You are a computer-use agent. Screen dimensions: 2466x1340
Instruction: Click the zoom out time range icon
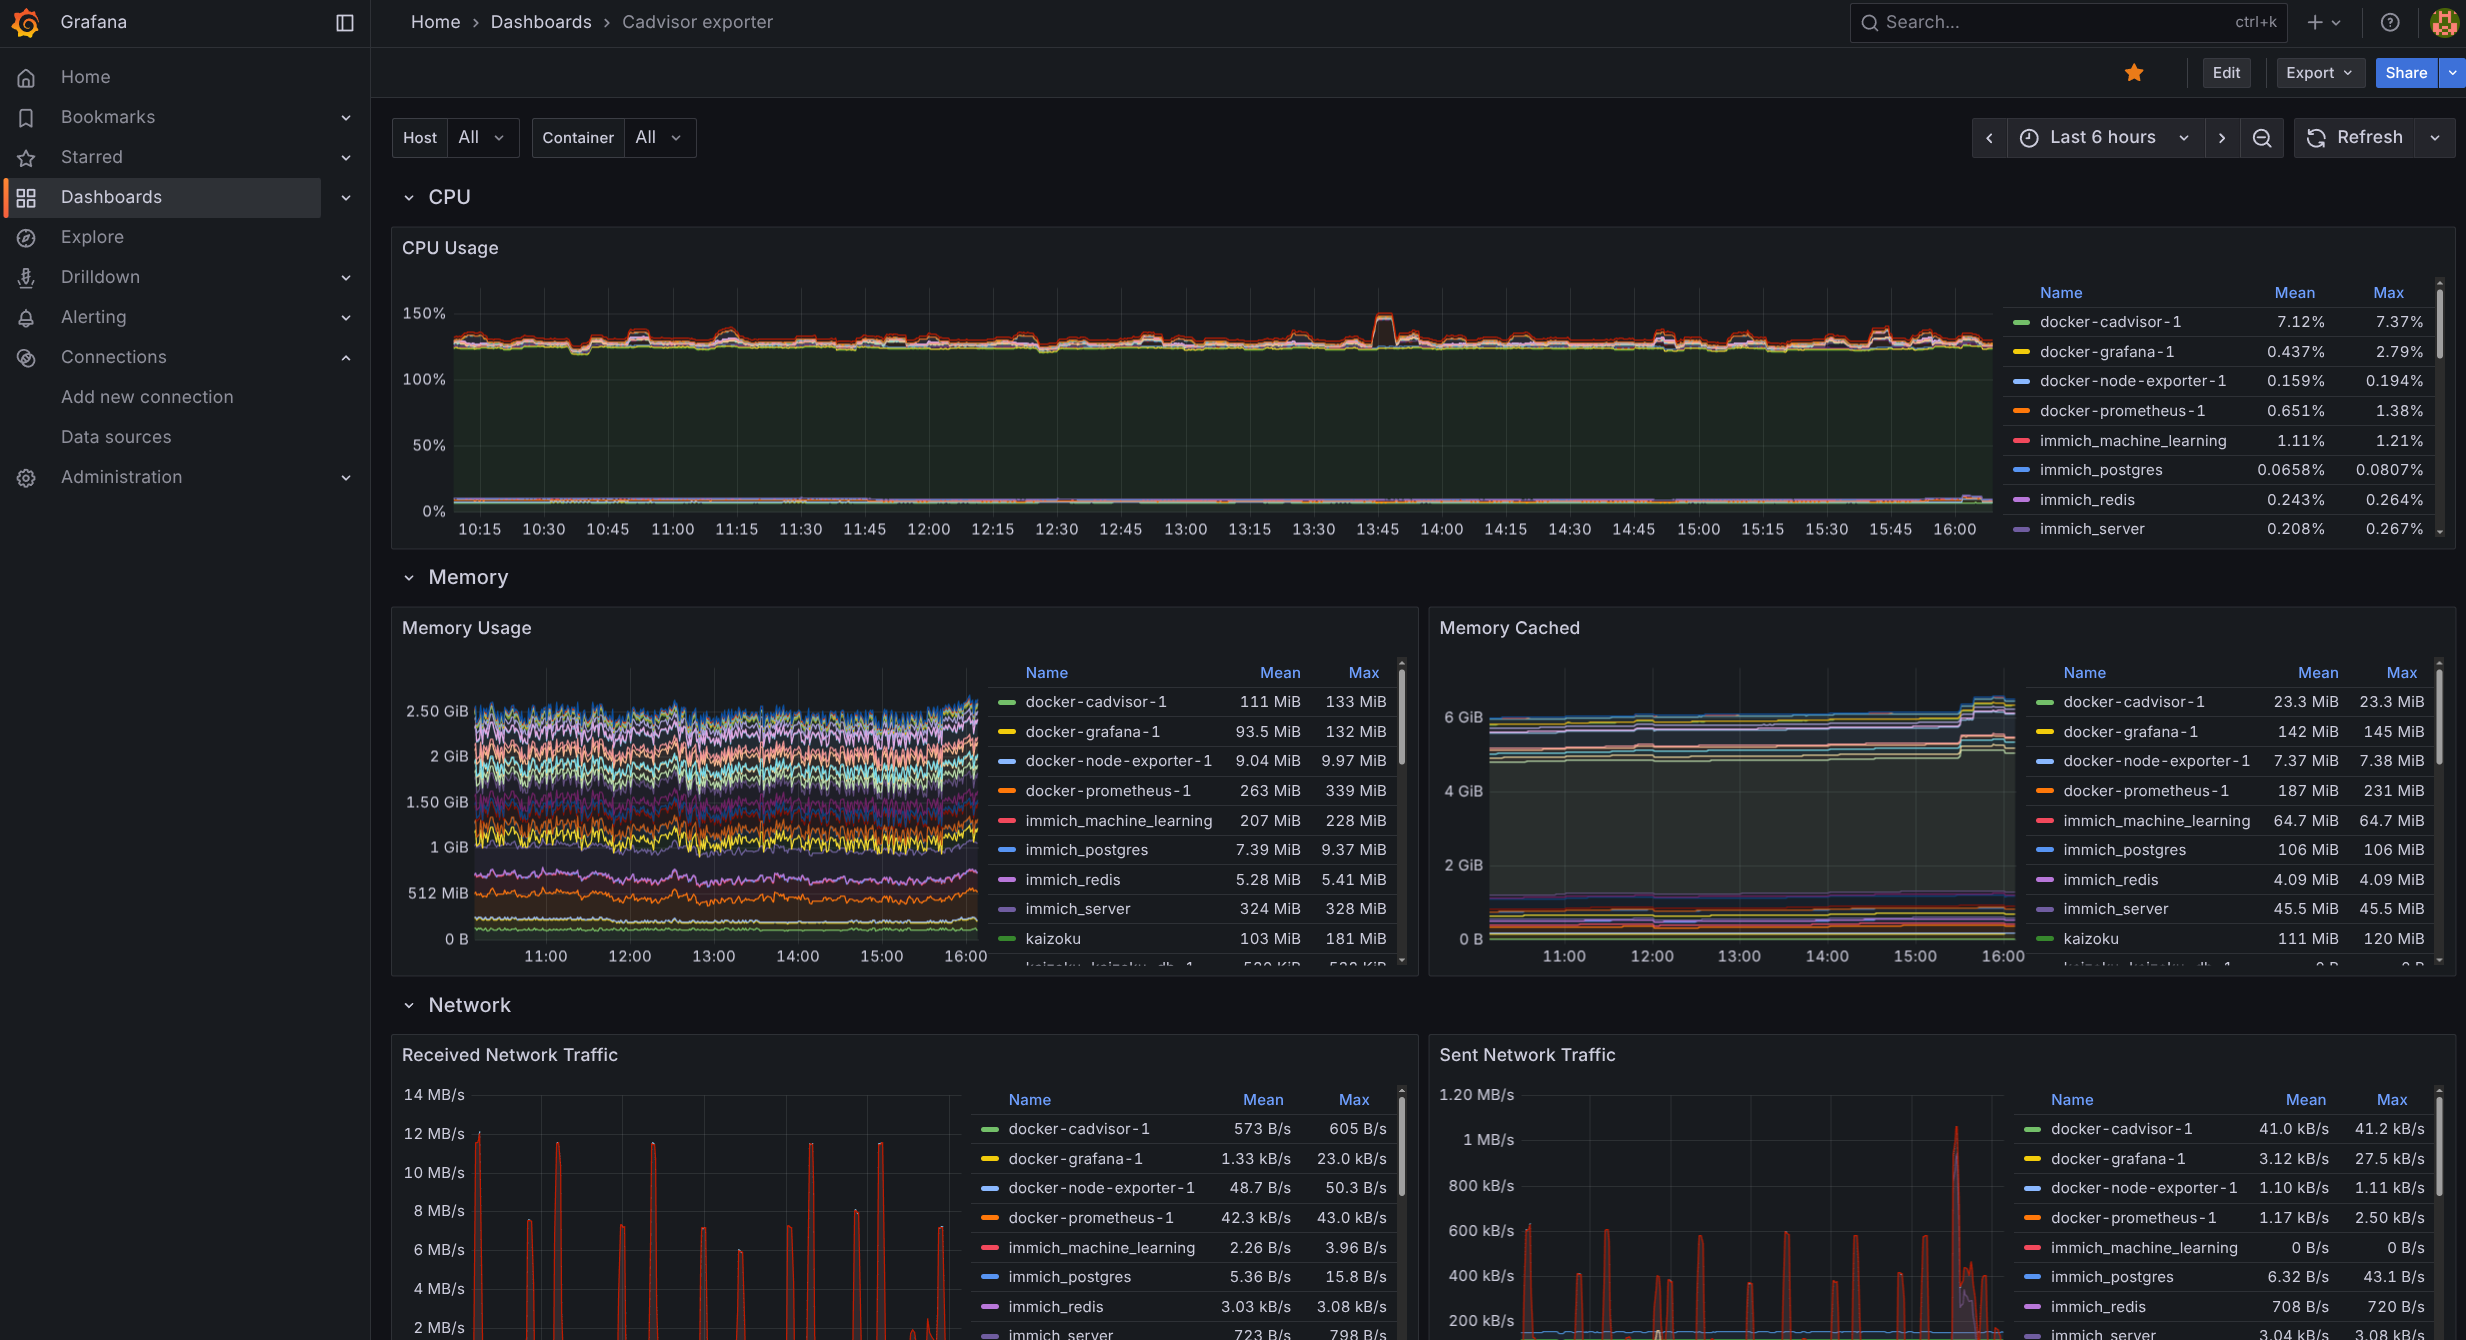(x=2262, y=138)
